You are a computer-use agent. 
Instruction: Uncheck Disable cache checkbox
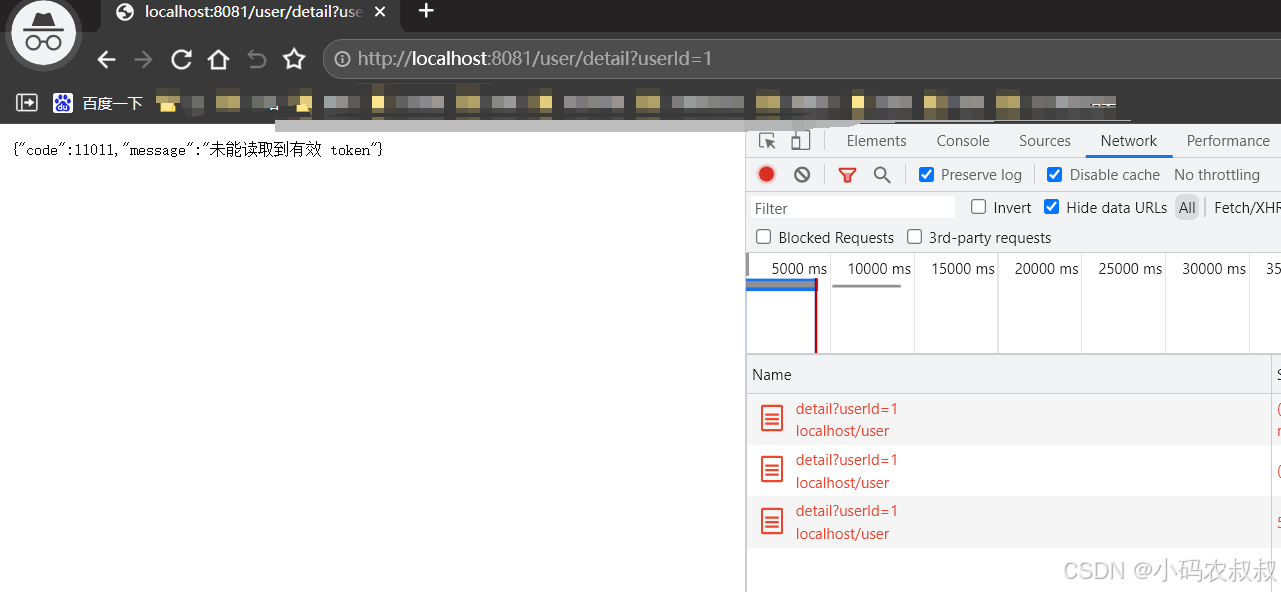(1054, 174)
